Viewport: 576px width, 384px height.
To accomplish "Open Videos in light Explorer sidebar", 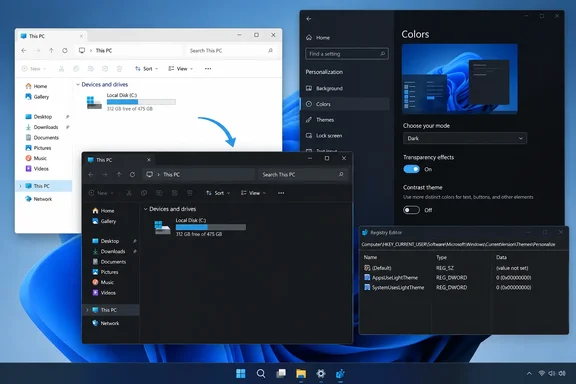I will pos(37,169).
